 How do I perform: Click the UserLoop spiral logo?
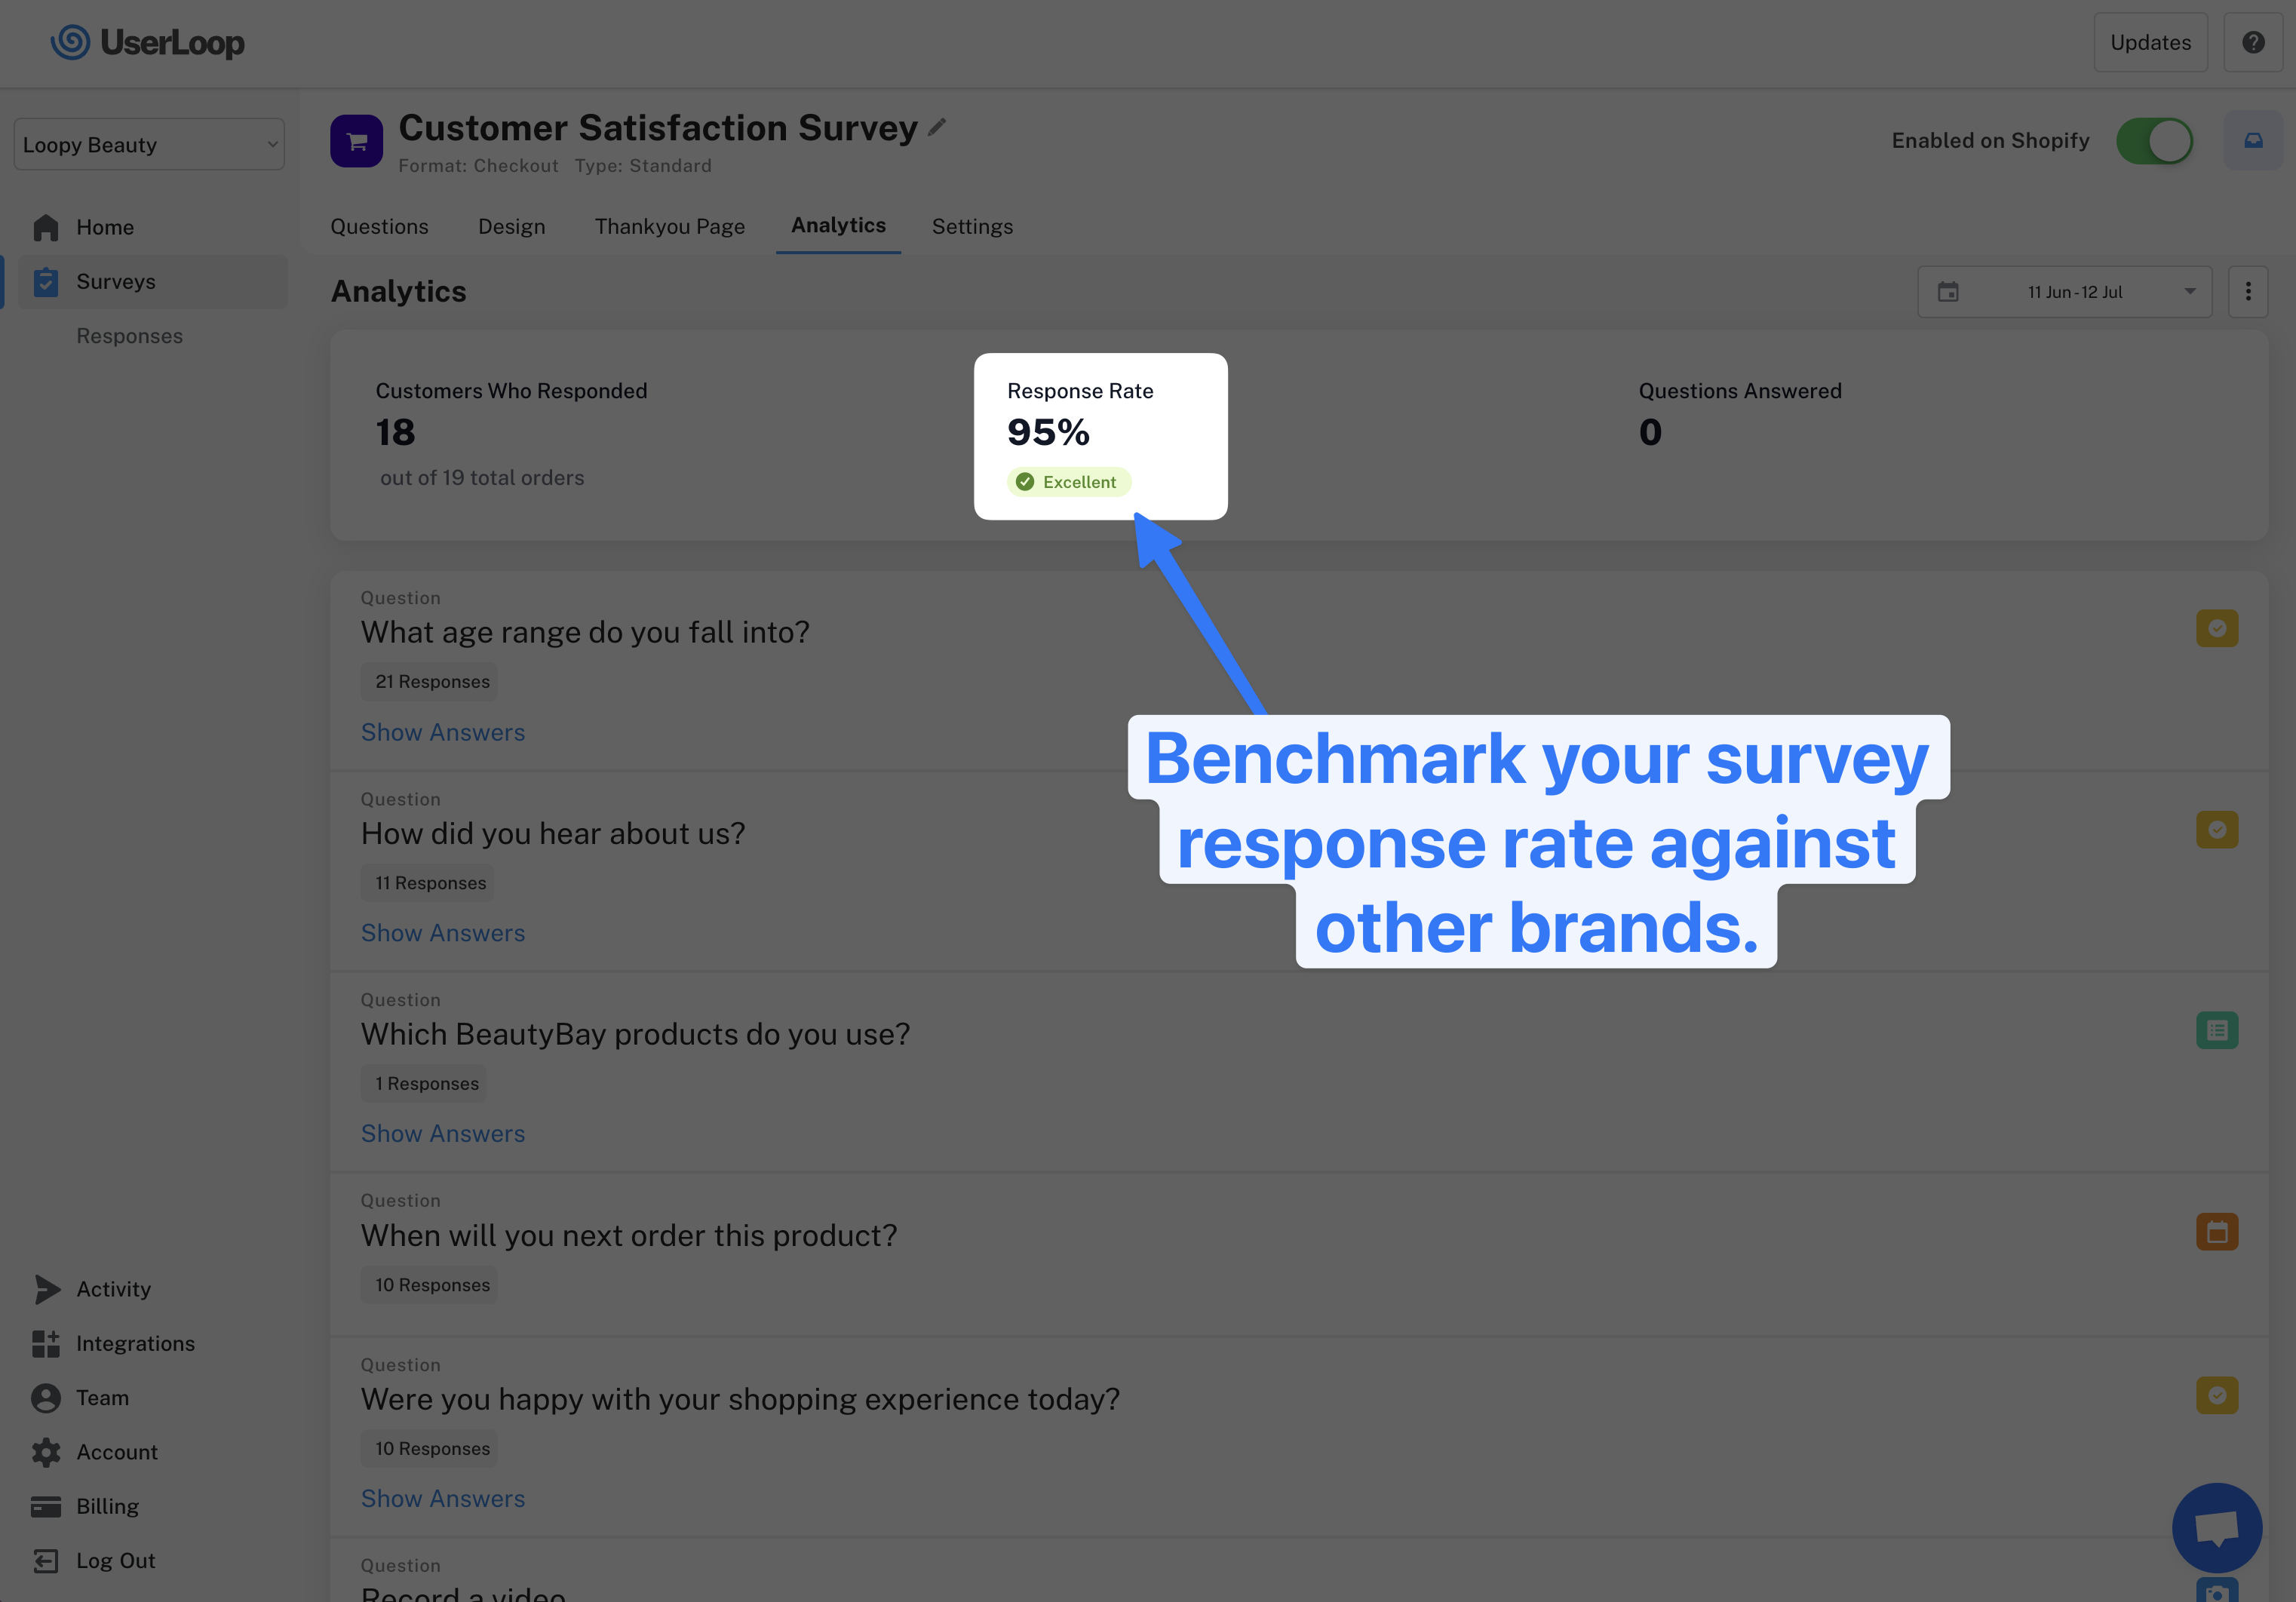(x=70, y=42)
